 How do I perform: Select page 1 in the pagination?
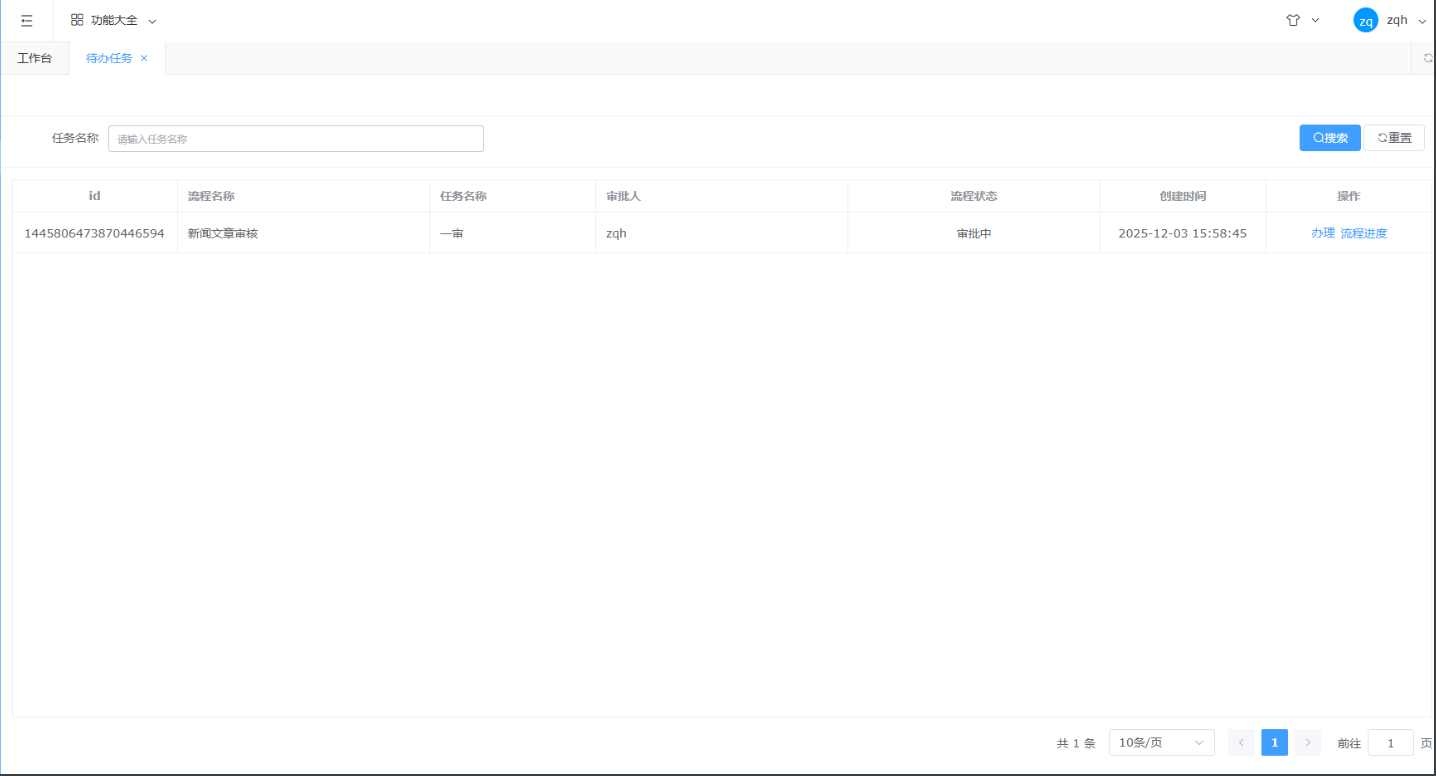point(1274,743)
